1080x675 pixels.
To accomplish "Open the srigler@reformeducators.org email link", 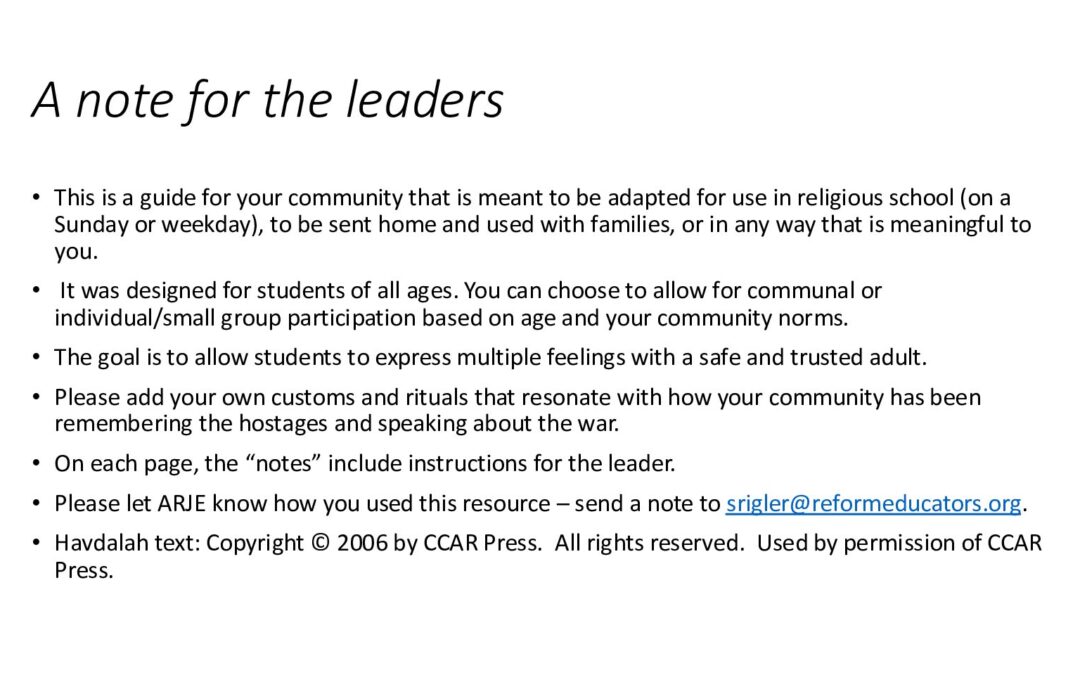I will 873,503.
